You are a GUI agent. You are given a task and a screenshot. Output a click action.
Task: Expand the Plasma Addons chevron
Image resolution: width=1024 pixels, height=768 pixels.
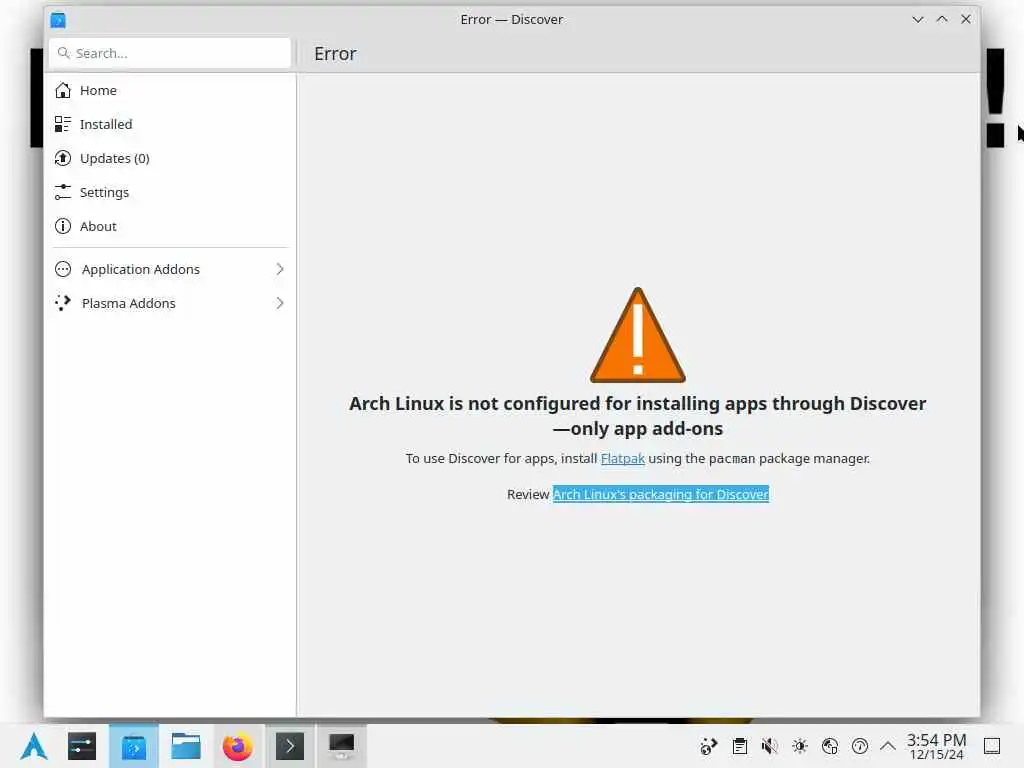(280, 303)
